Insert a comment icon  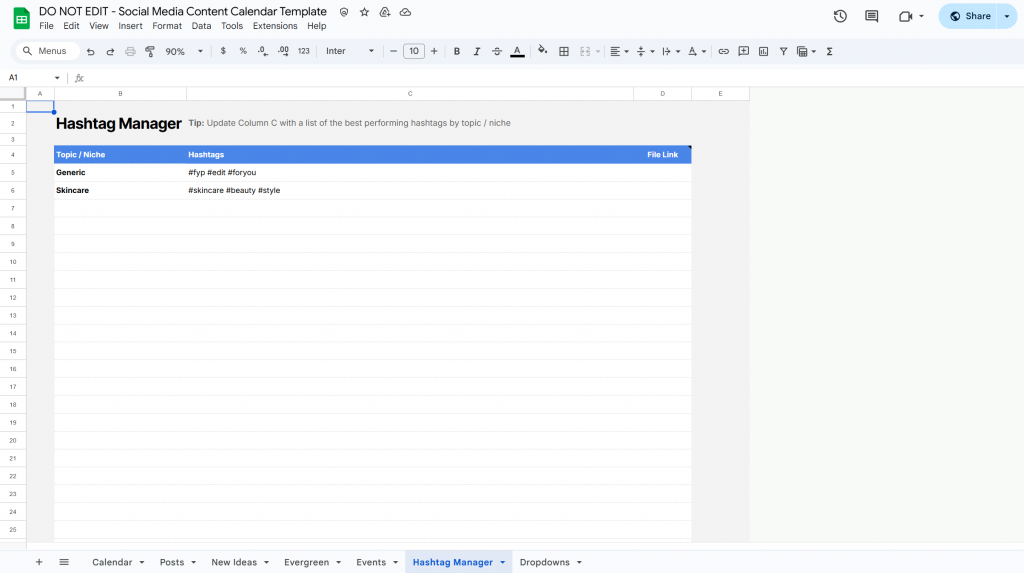(x=743, y=51)
